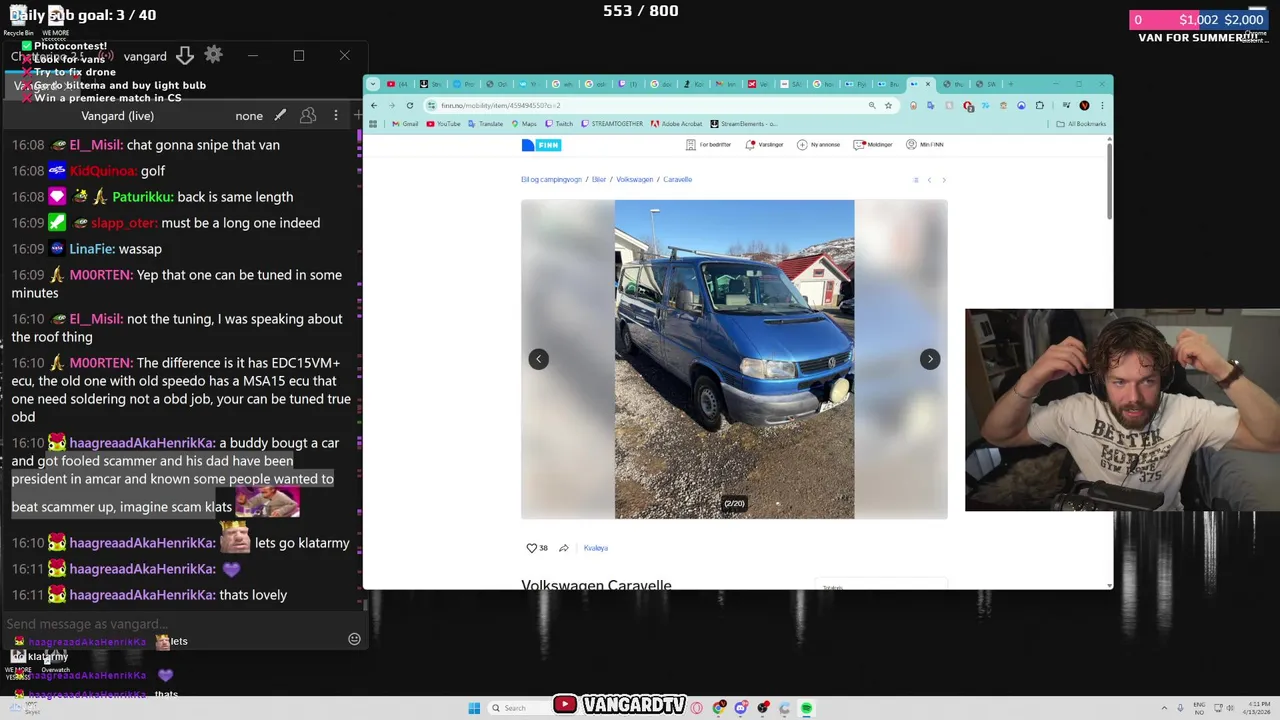Go back using the browser back arrow
1280x720 pixels.
[x=374, y=105]
